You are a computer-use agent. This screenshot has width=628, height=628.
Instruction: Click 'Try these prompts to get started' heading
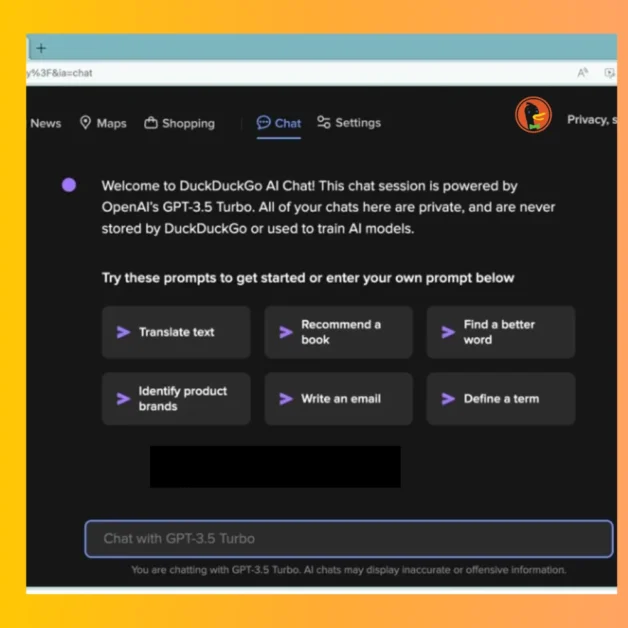coord(308,278)
